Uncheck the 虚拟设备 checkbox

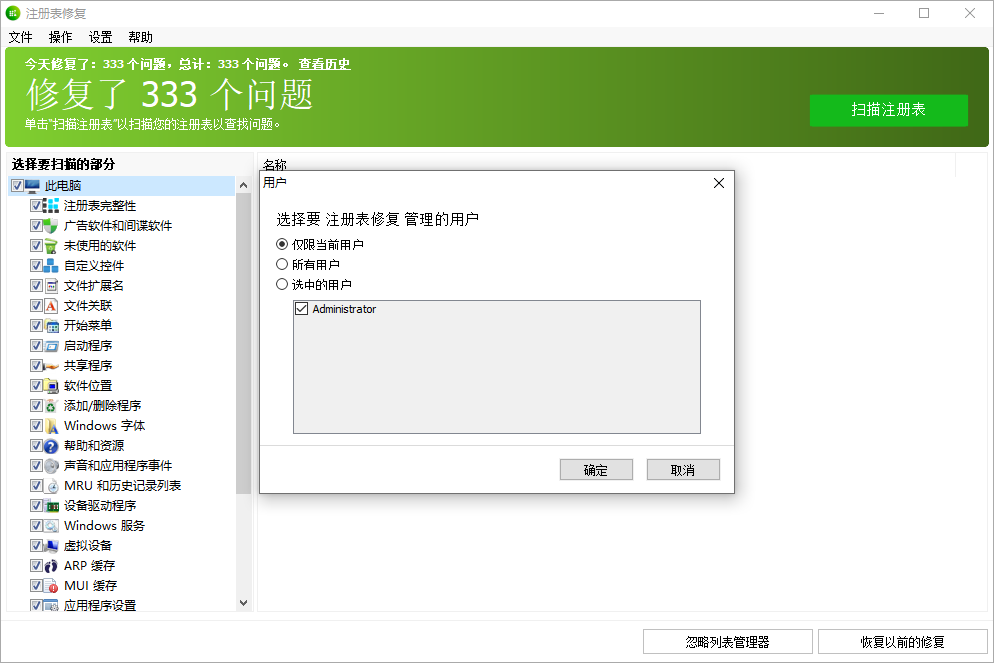[35, 545]
